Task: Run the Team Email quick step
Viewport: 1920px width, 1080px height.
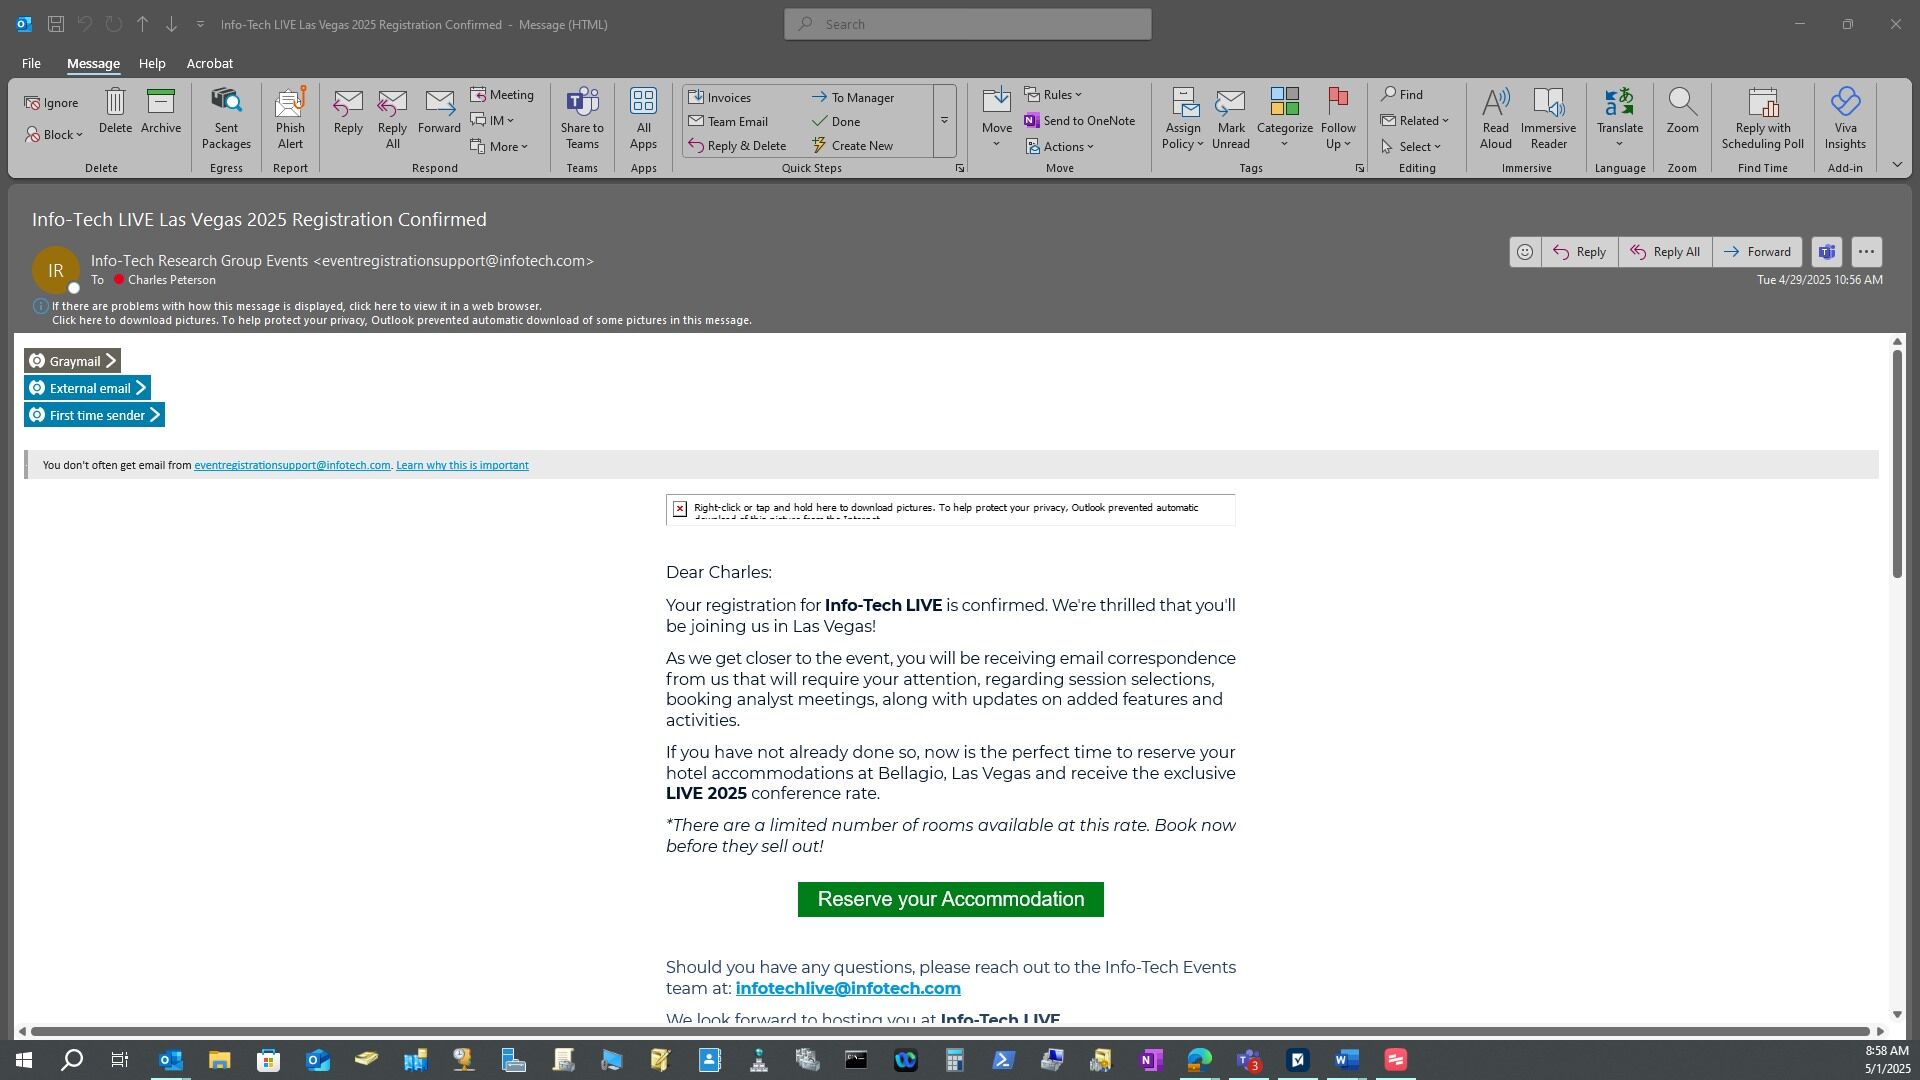Action: [729, 121]
